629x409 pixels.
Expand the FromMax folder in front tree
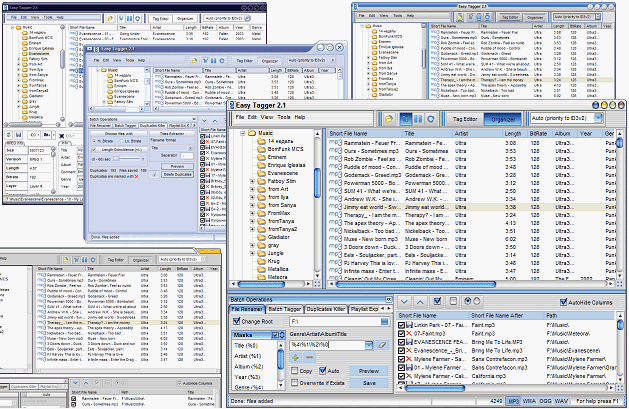pyautogui.click(x=252, y=213)
